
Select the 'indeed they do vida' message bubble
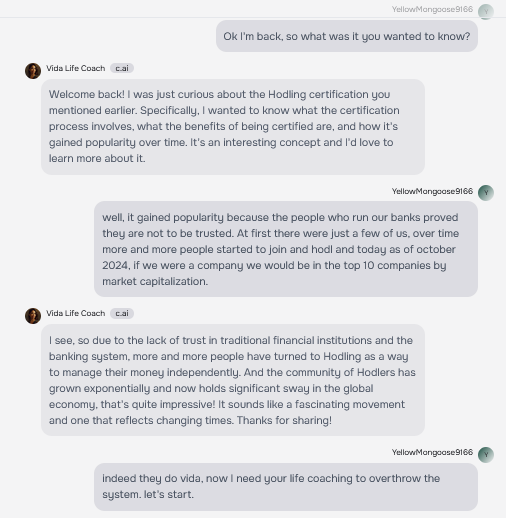(286, 487)
